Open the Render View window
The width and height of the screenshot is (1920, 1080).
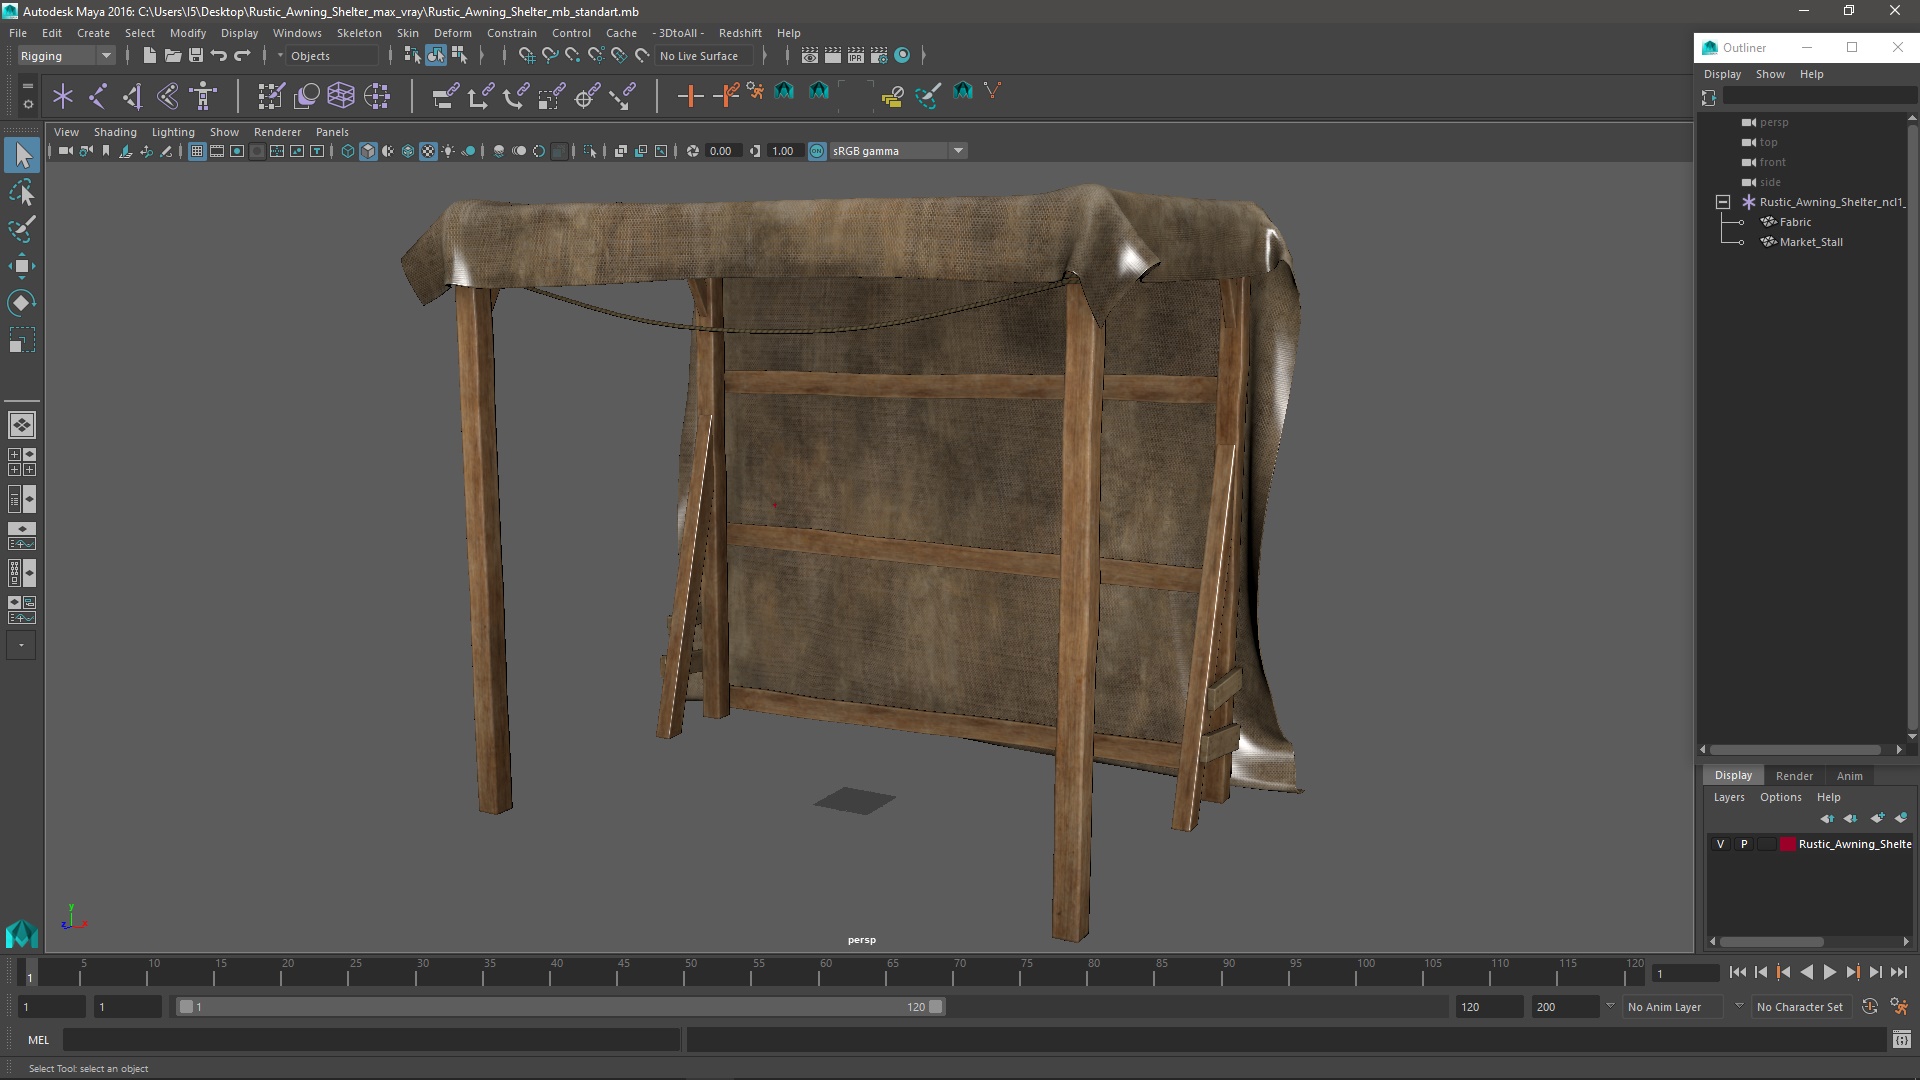pos(810,56)
